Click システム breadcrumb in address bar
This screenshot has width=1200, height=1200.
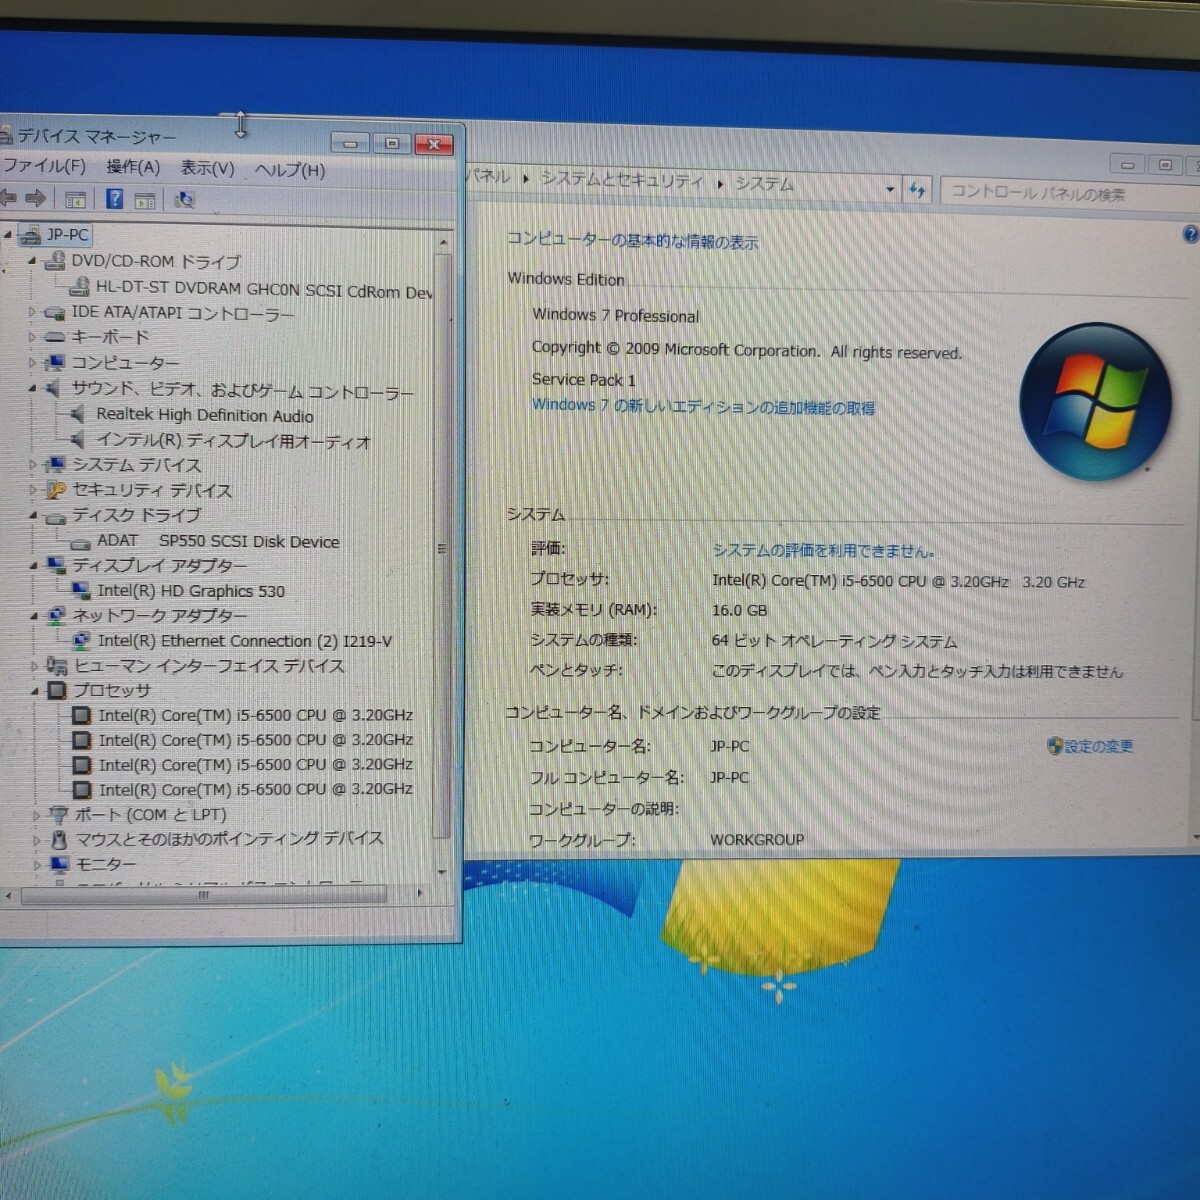tap(764, 184)
